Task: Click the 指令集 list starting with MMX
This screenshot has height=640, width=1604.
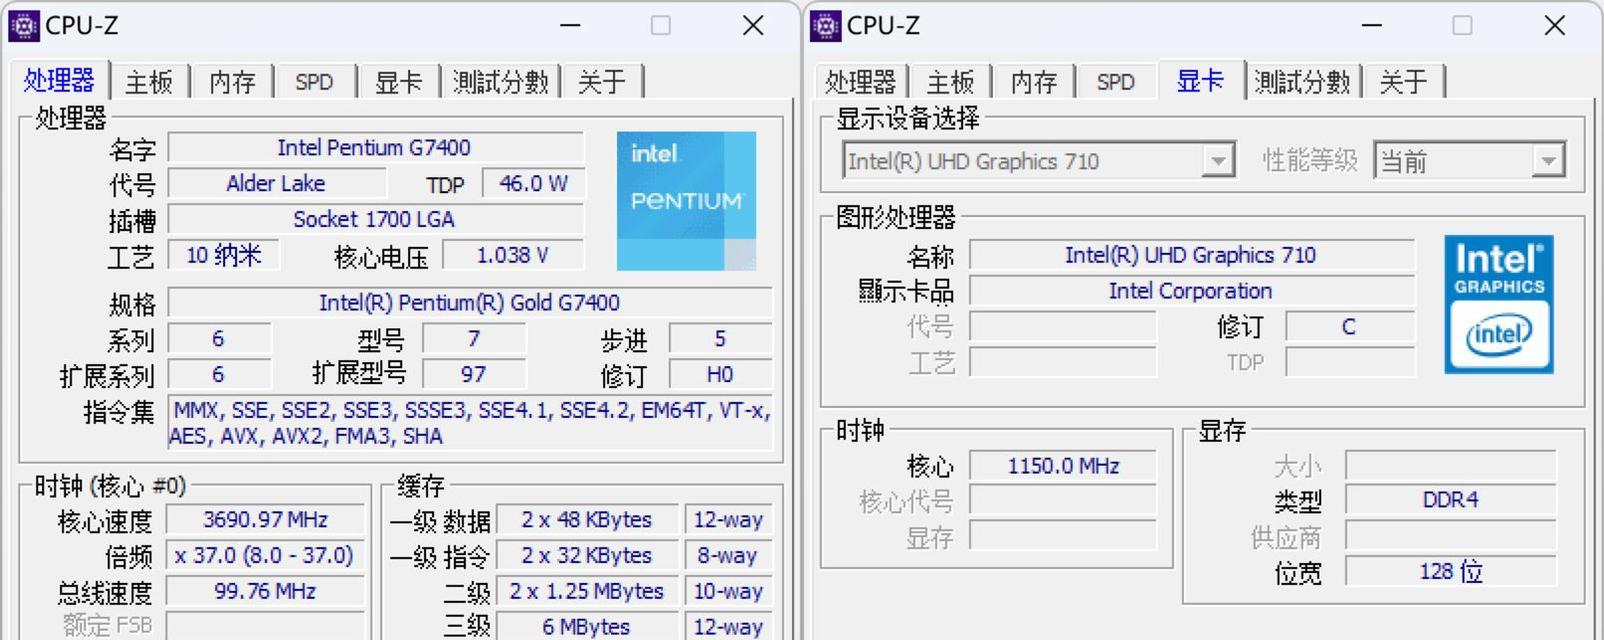Action: pos(470,423)
